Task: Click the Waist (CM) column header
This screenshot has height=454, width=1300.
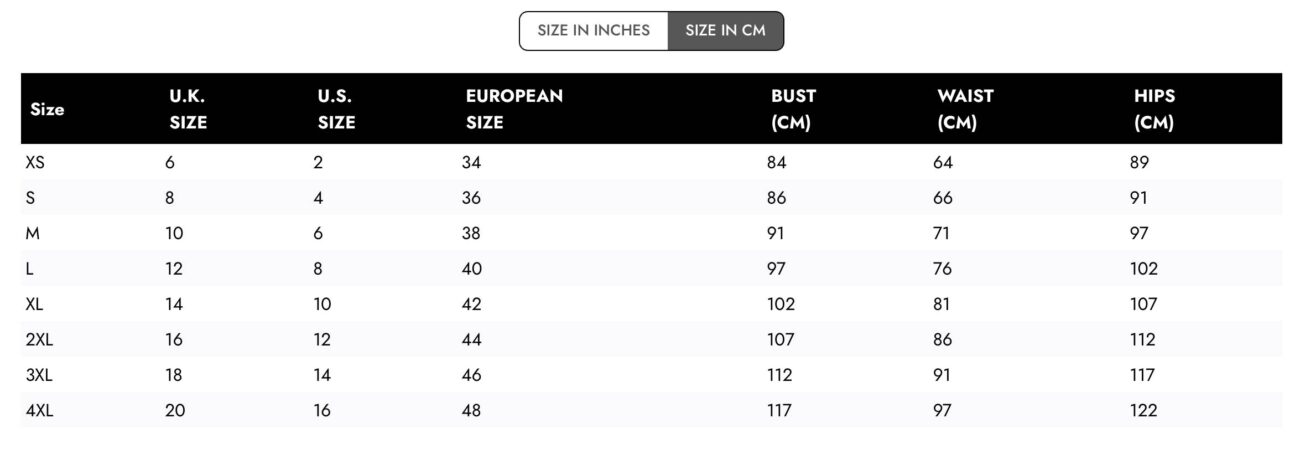Action: point(965,110)
